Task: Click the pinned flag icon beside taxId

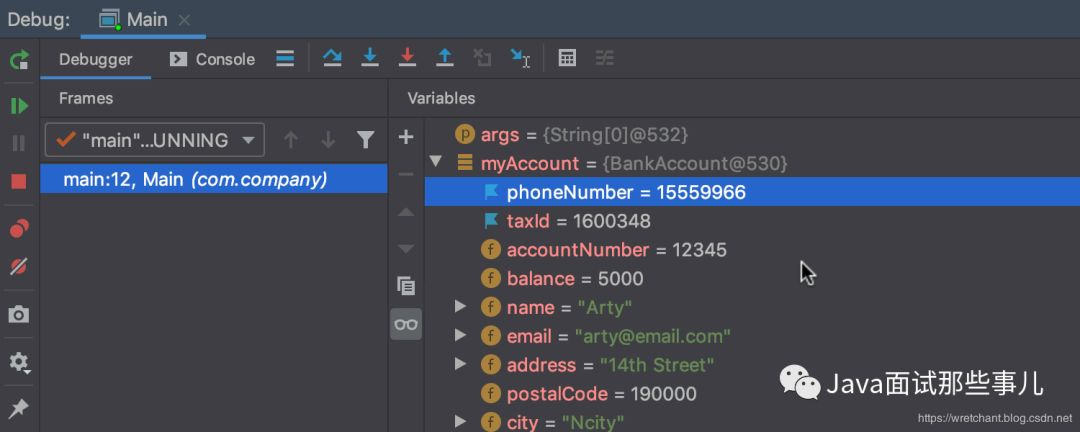Action: [491, 220]
